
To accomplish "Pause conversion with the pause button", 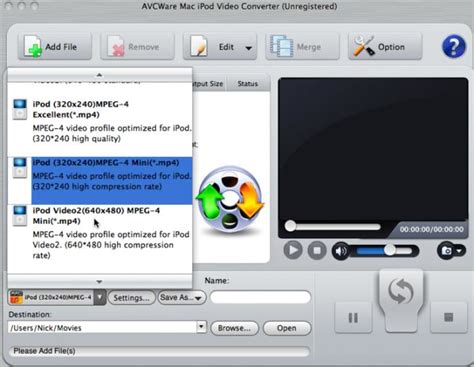I will tap(353, 317).
